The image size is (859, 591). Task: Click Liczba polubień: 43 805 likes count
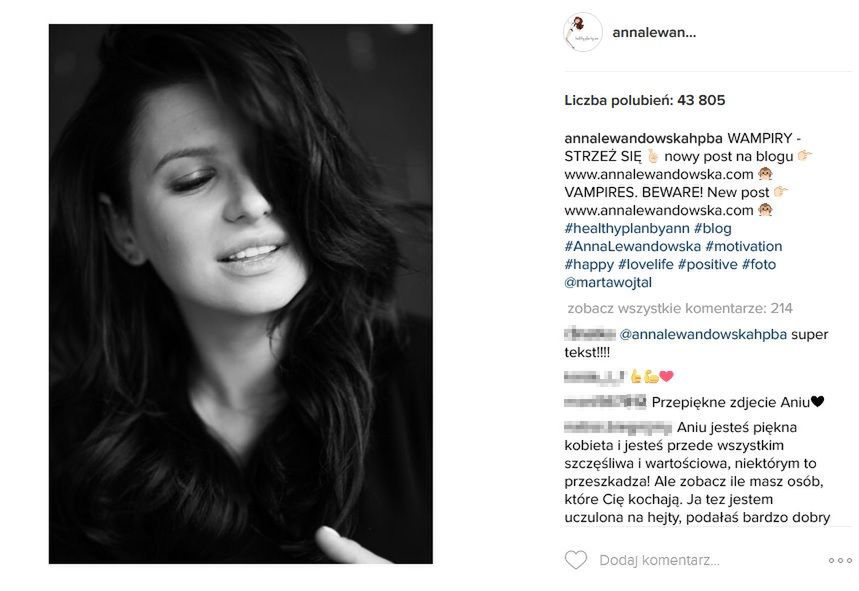pos(645,100)
